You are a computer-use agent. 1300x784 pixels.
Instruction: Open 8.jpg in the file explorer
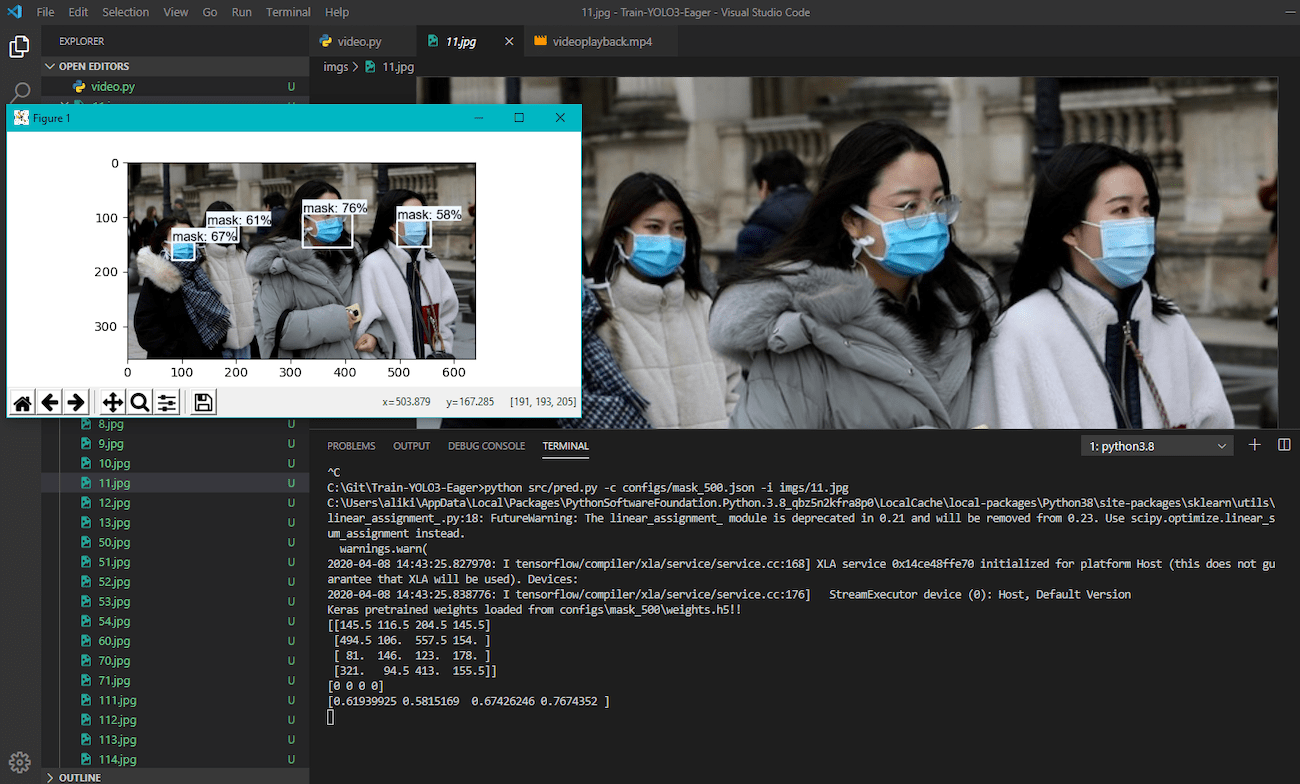175,424
